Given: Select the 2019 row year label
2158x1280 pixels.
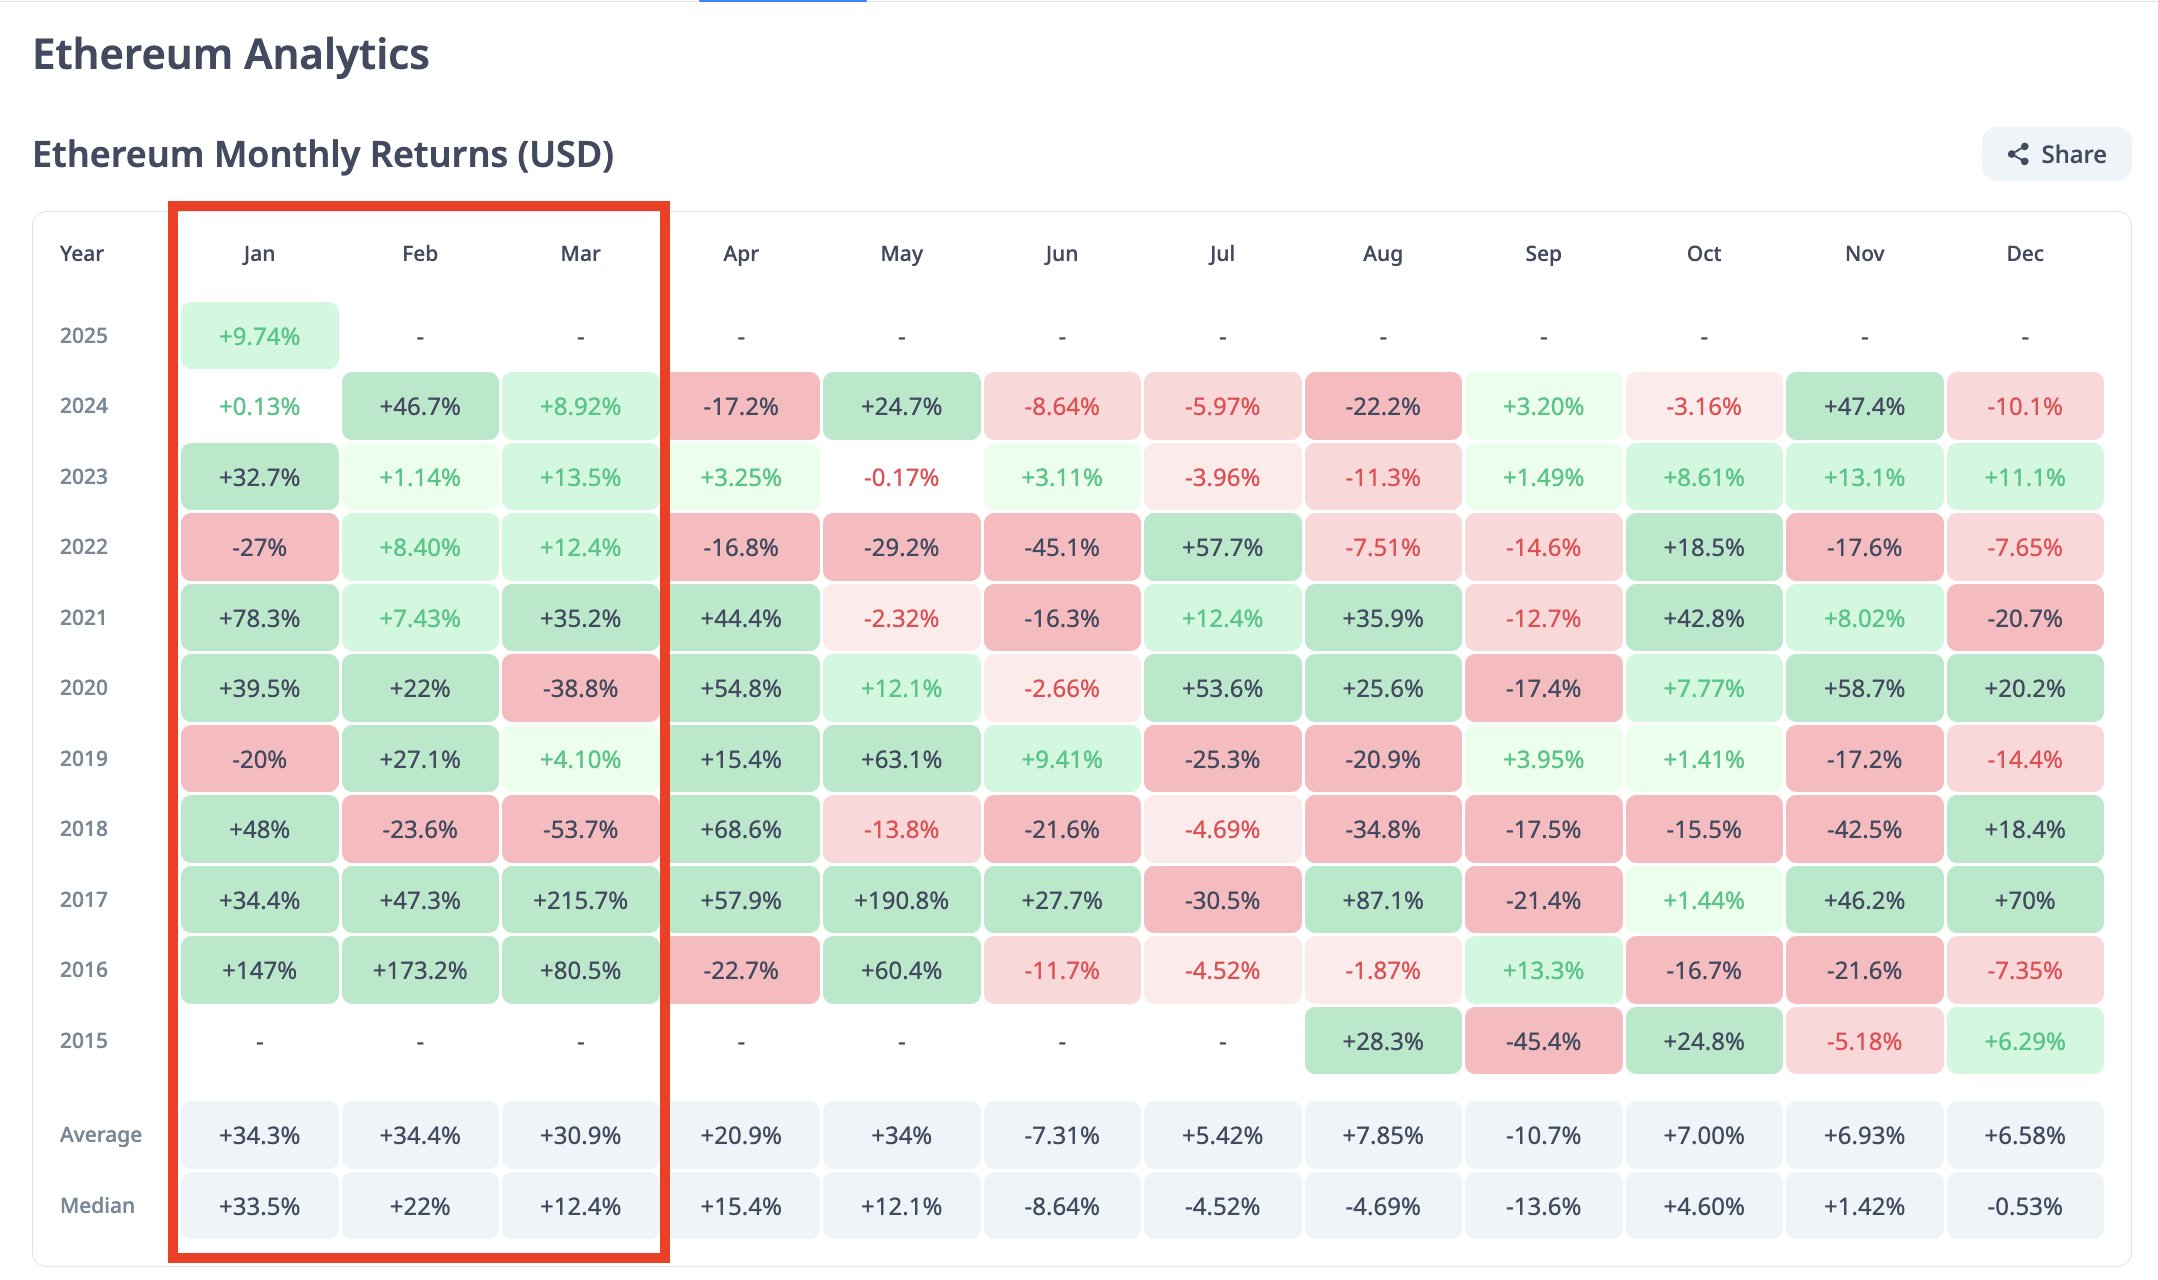Looking at the screenshot, I should [82, 758].
